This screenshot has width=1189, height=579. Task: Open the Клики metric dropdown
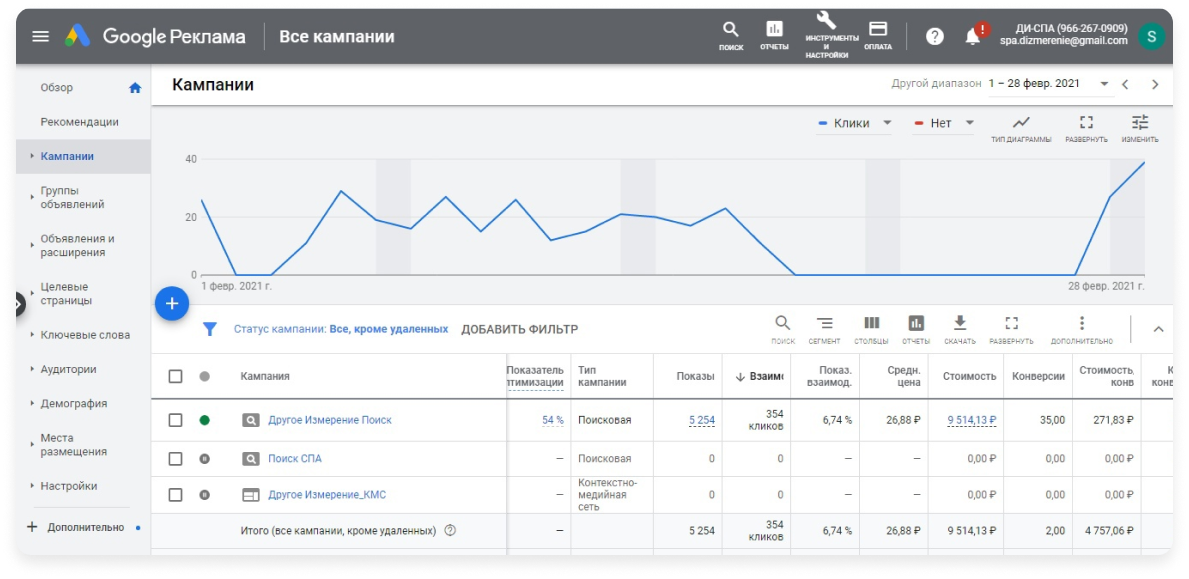[855, 123]
